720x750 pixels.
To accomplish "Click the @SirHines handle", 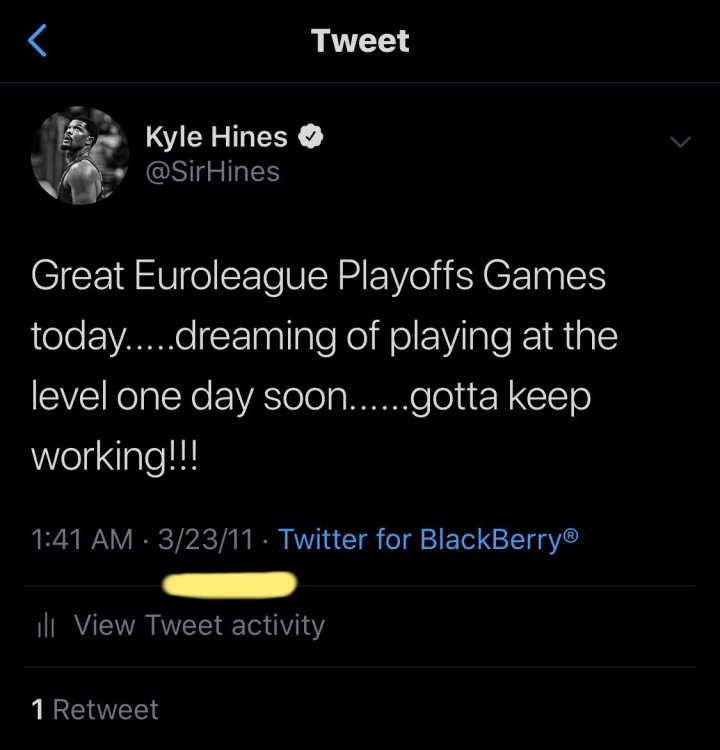I will click(212, 172).
